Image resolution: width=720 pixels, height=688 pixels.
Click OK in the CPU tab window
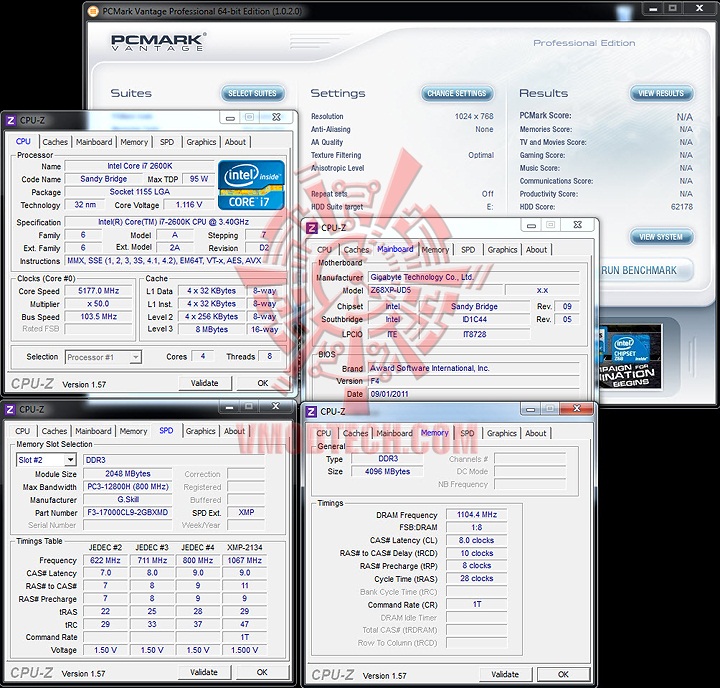(x=263, y=383)
